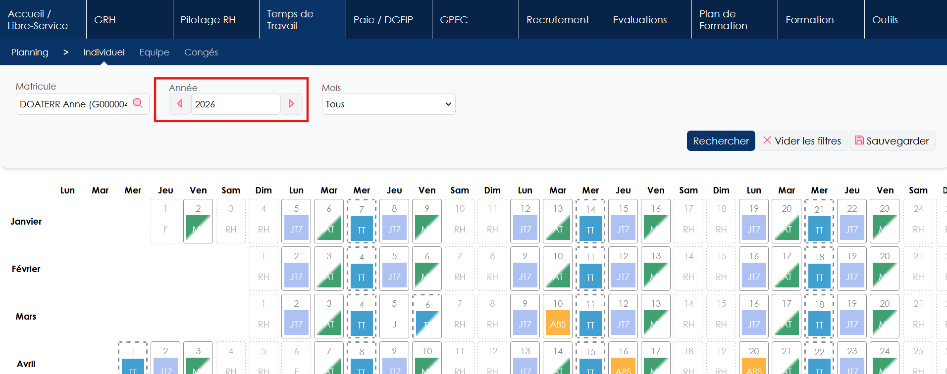The image size is (947, 374).
Task: Open the Formation menu
Action: pos(821,19)
